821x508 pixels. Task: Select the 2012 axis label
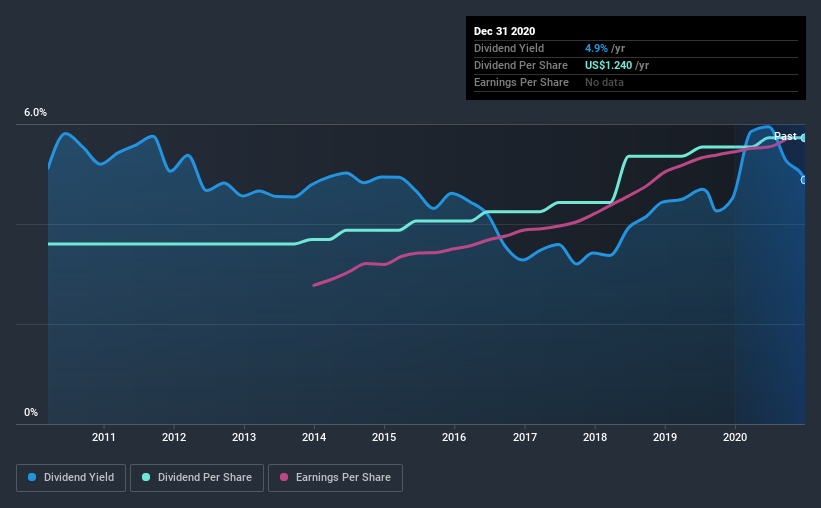point(174,437)
